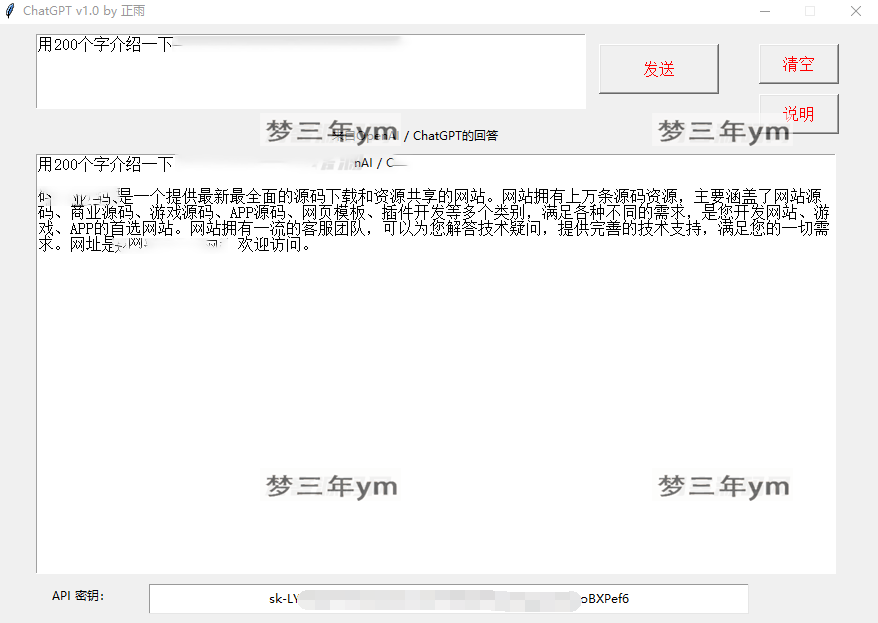Minimize the ChatGPT v1.0 window
Image resolution: width=878 pixels, height=623 pixels.
(765, 11)
